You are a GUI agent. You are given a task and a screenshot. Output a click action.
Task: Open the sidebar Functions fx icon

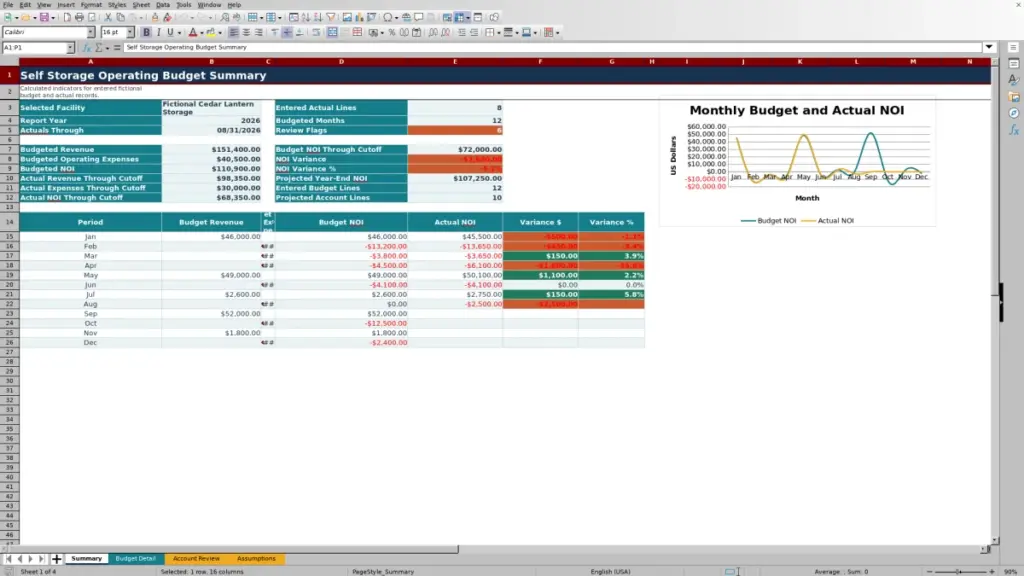pos(1014,130)
